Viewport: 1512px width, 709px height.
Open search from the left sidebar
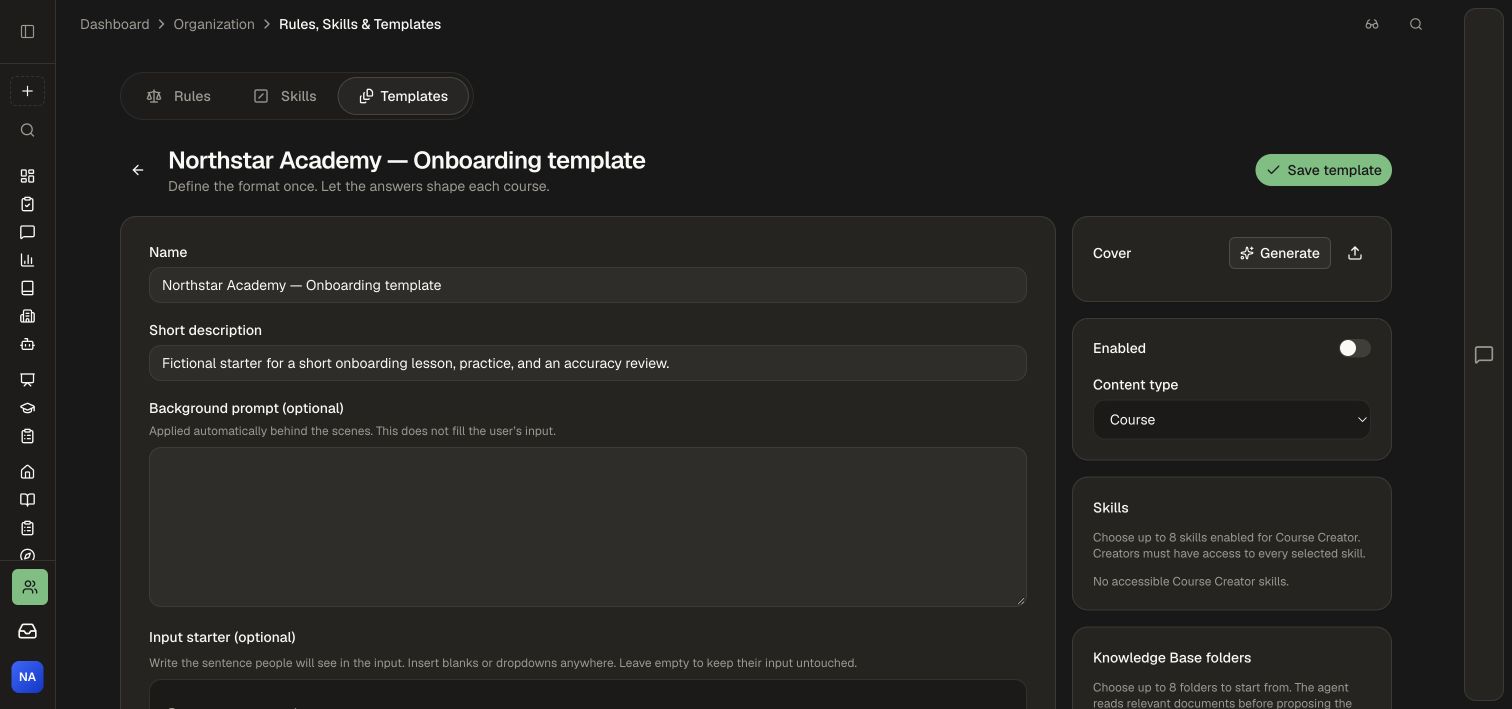[27, 130]
